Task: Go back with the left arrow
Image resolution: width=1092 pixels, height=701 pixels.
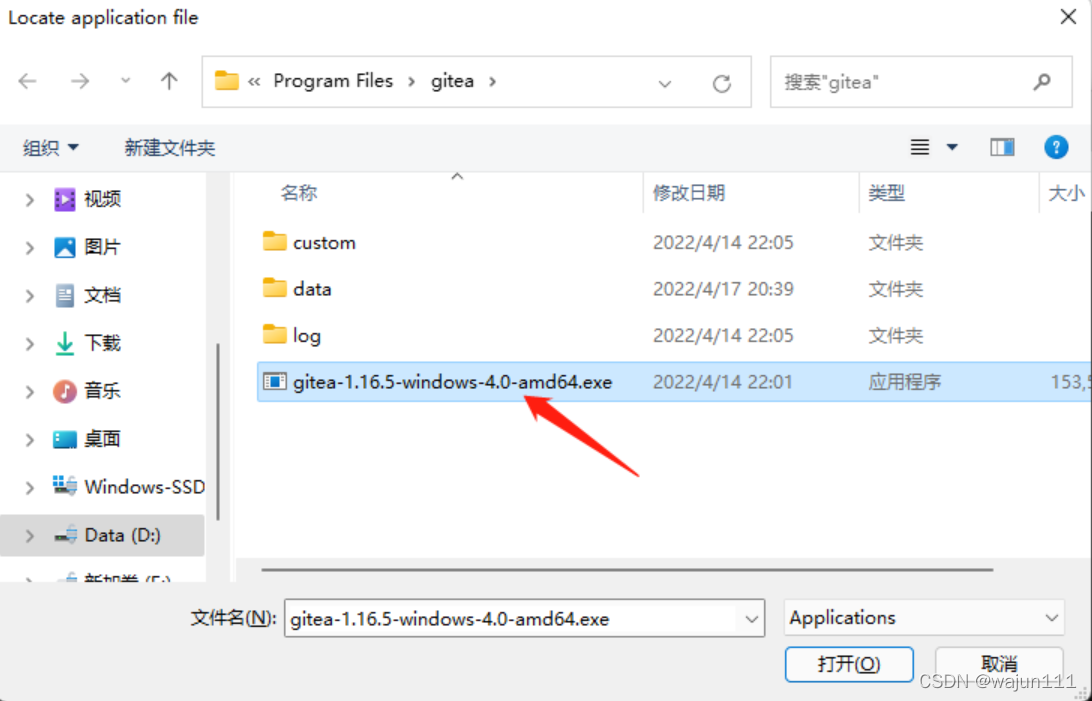Action: pyautogui.click(x=27, y=81)
